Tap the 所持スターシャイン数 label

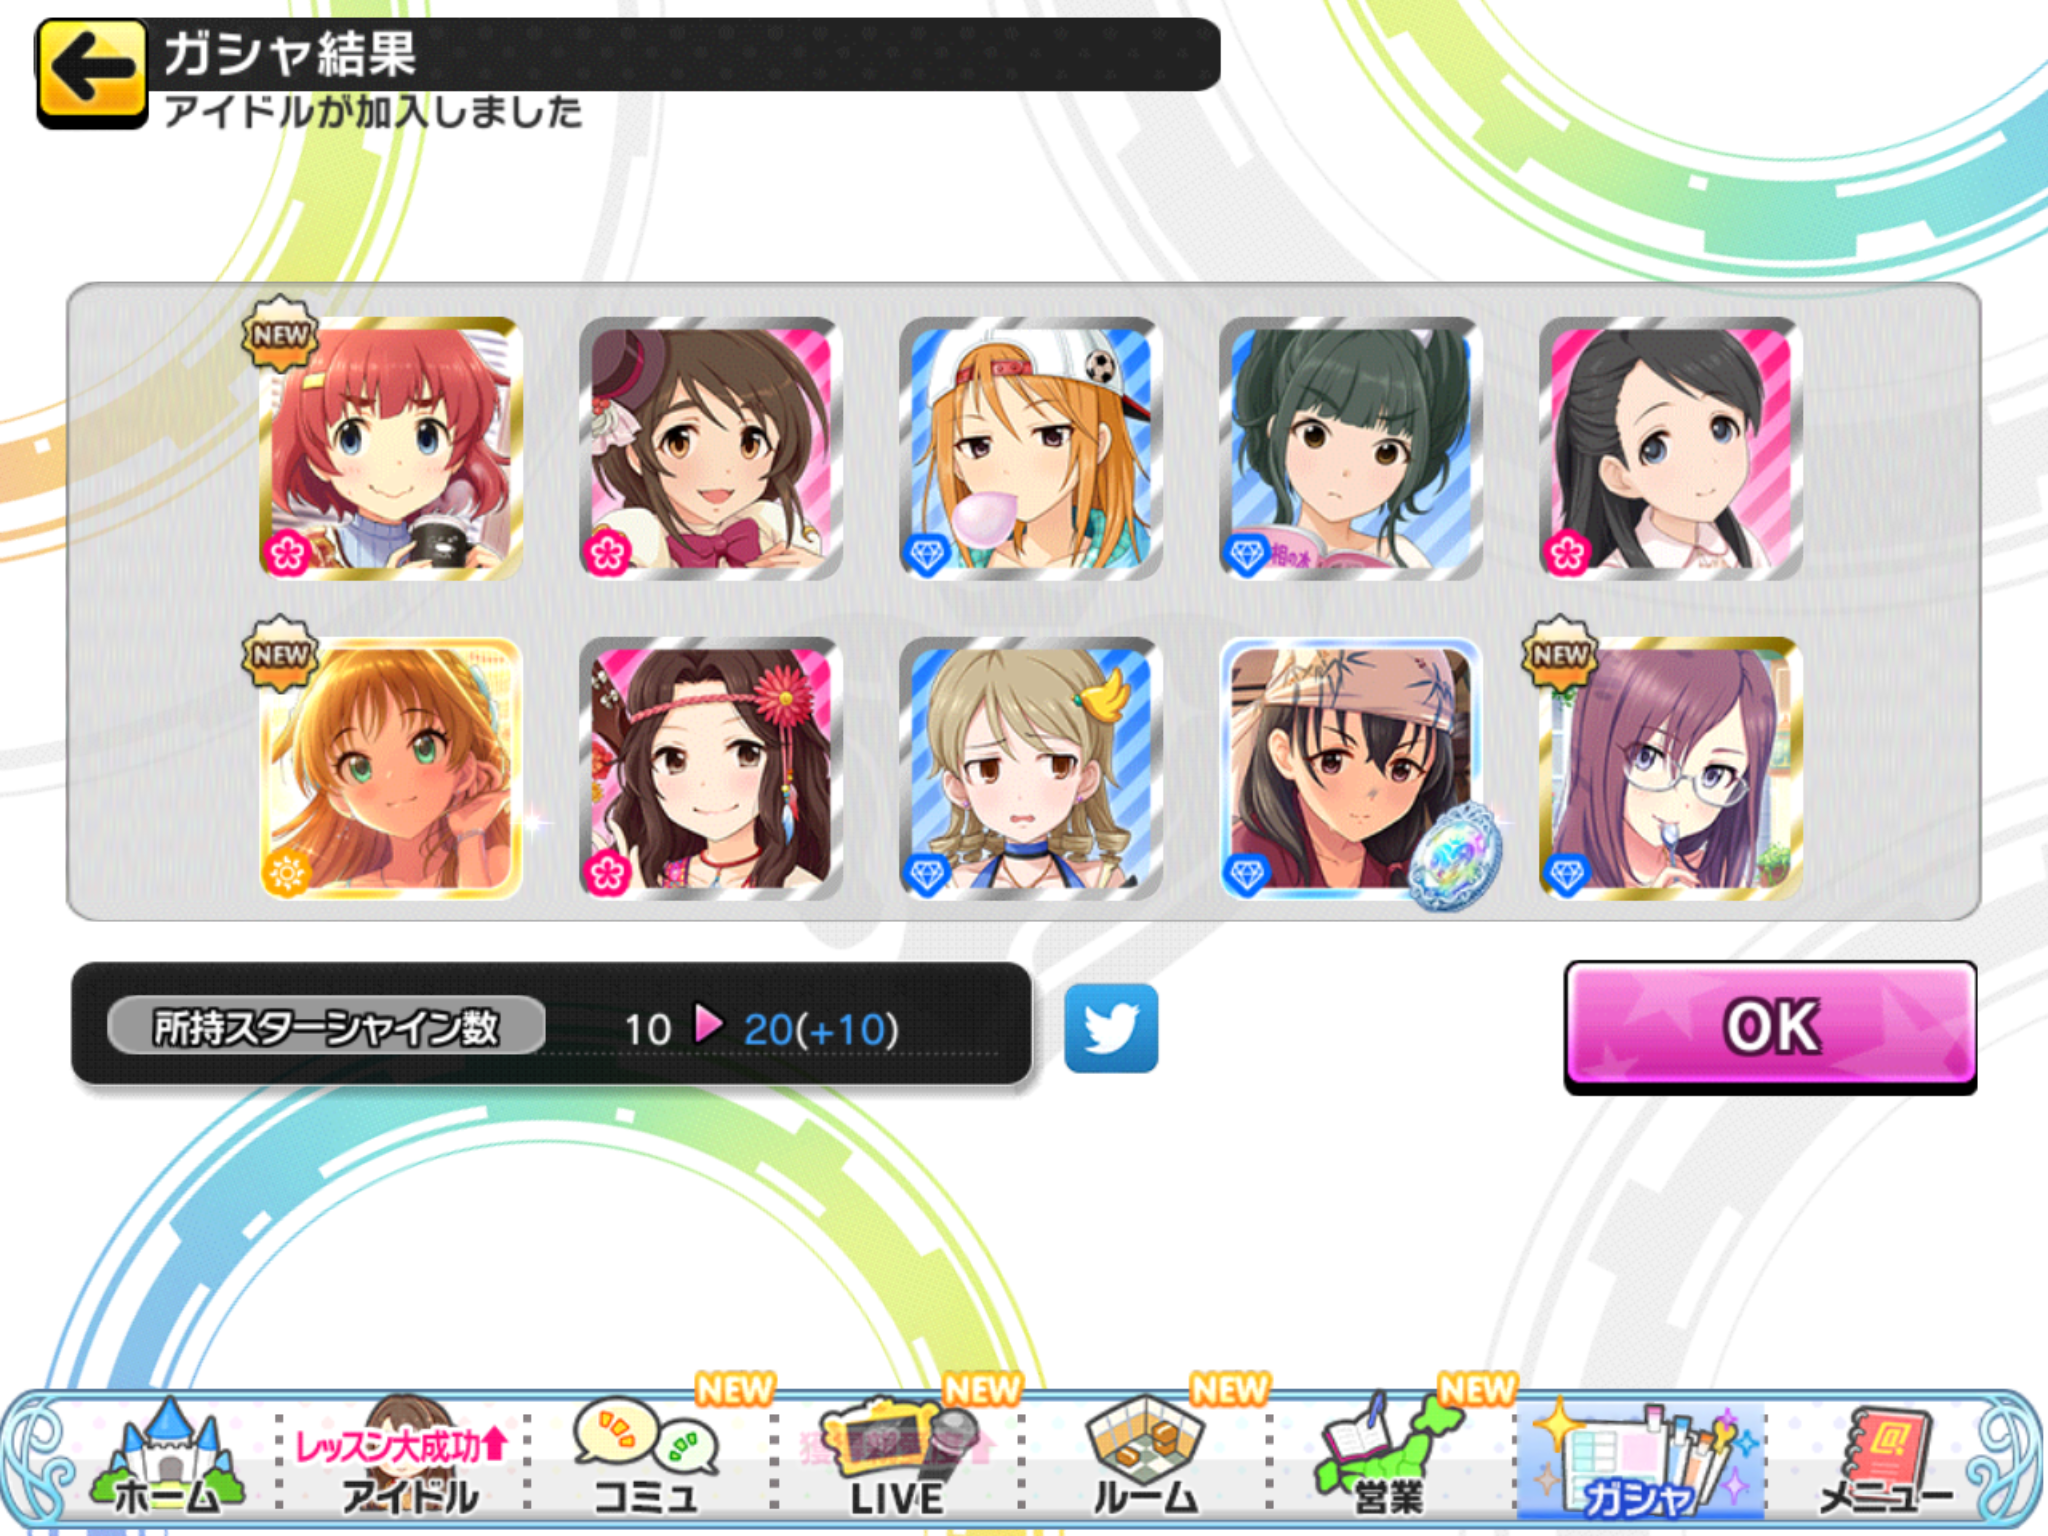point(326,1026)
